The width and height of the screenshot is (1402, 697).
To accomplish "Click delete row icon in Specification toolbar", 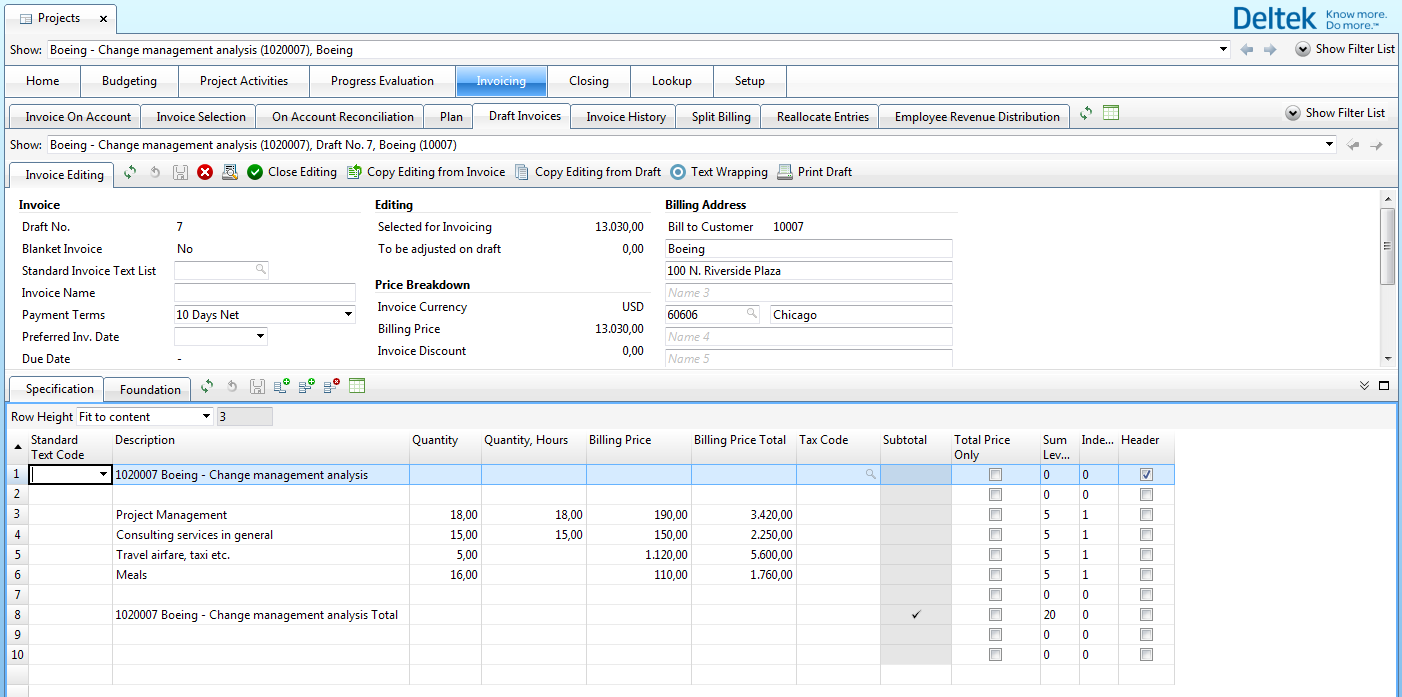I will [x=332, y=386].
